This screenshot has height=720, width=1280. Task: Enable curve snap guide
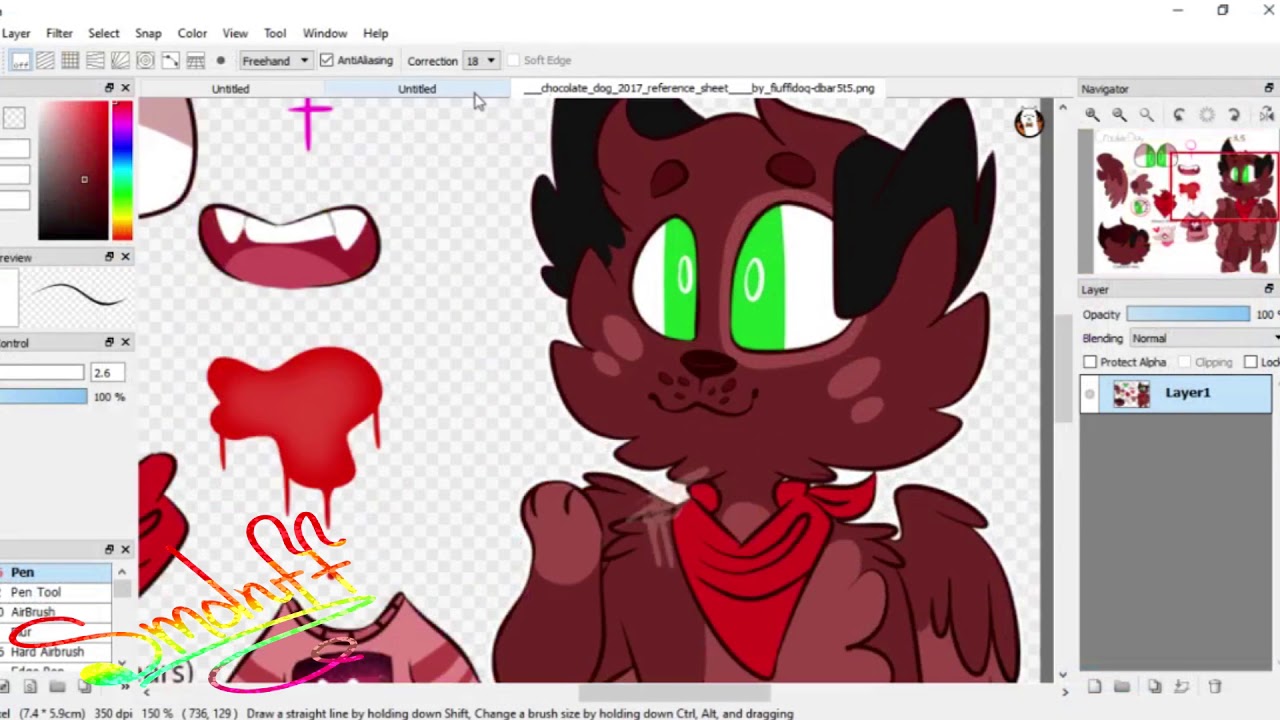[x=170, y=61]
